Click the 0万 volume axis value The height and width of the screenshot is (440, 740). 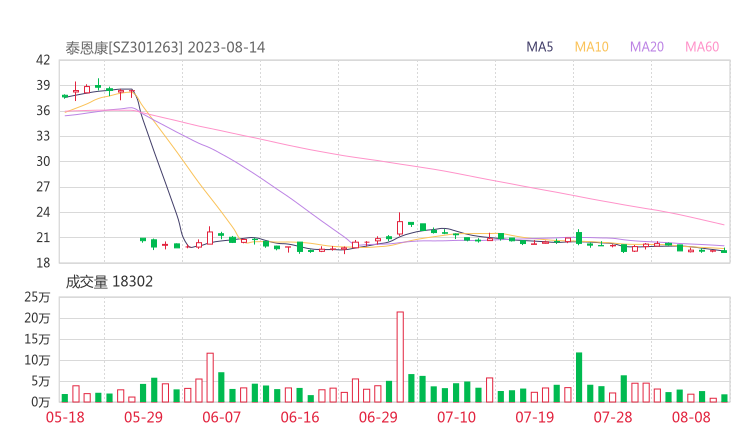[40, 402]
